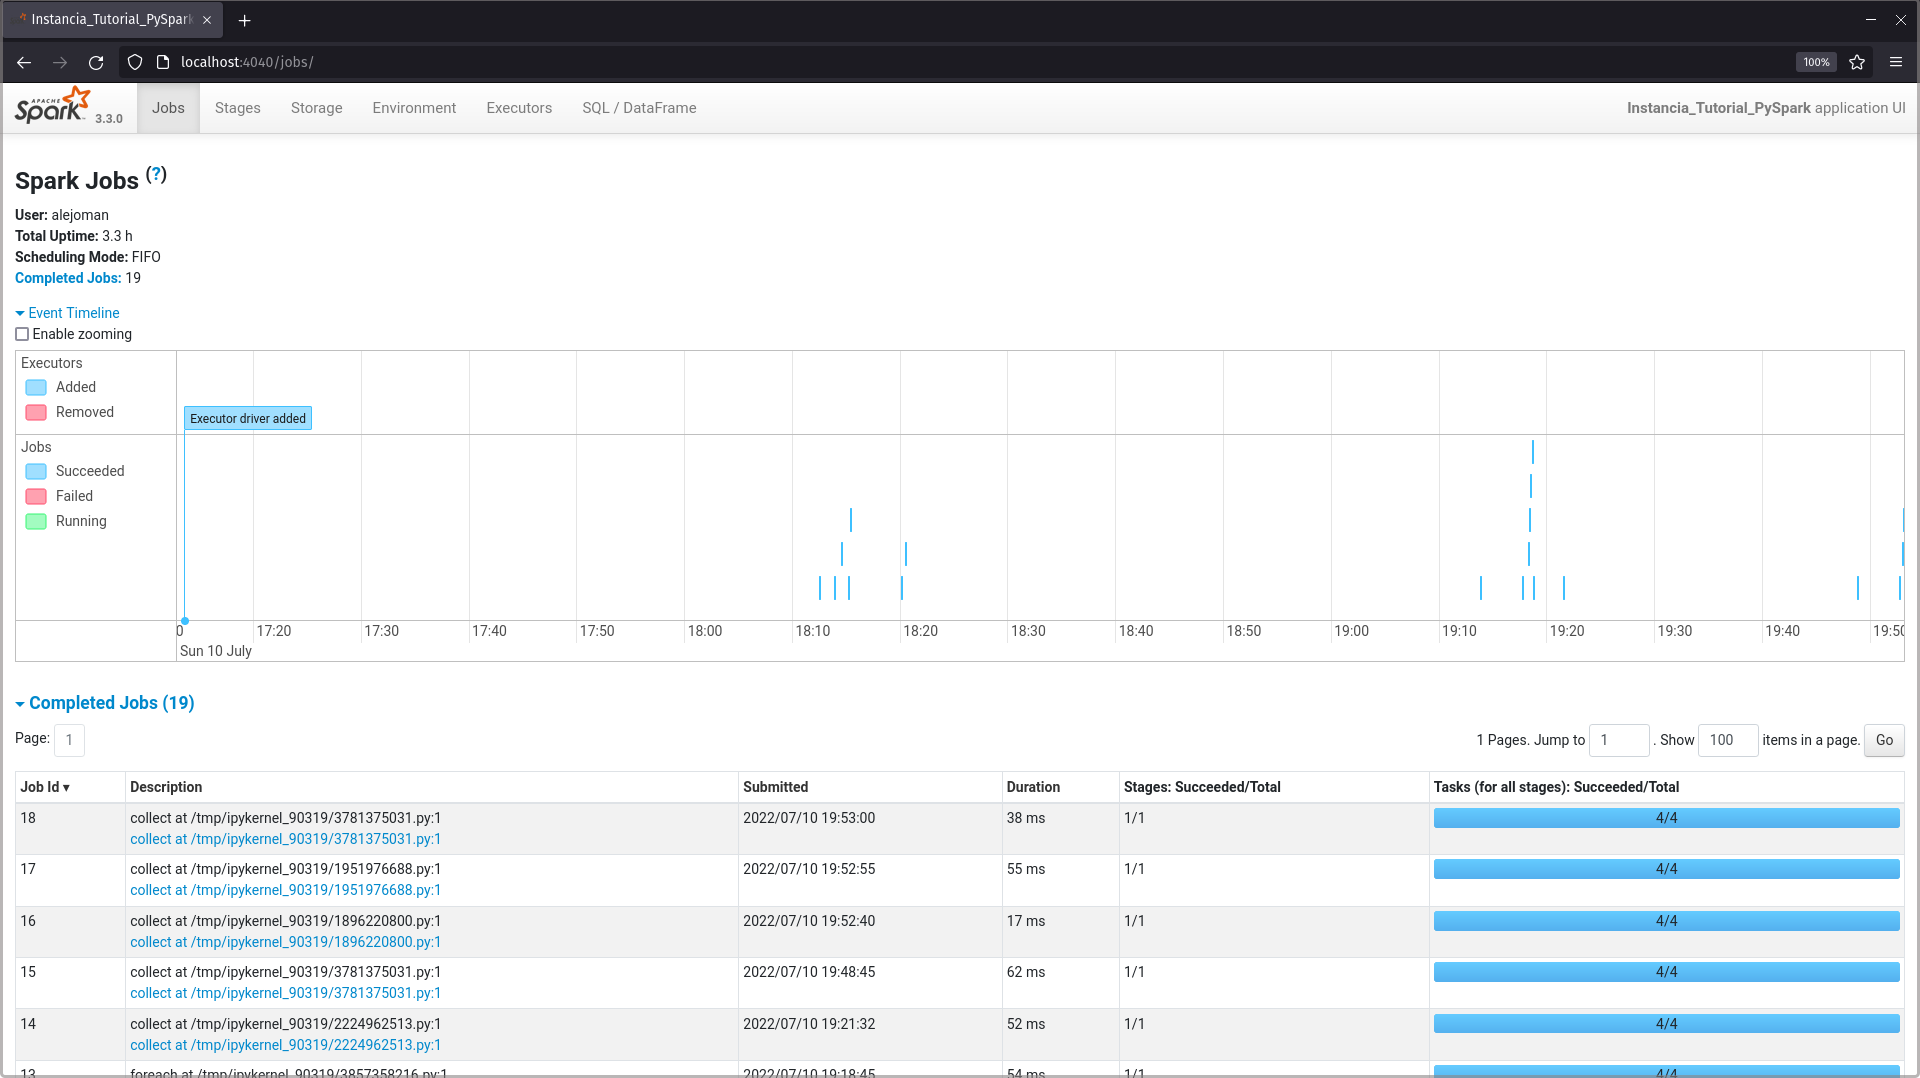Sort by Submitted column header

pos(775,787)
